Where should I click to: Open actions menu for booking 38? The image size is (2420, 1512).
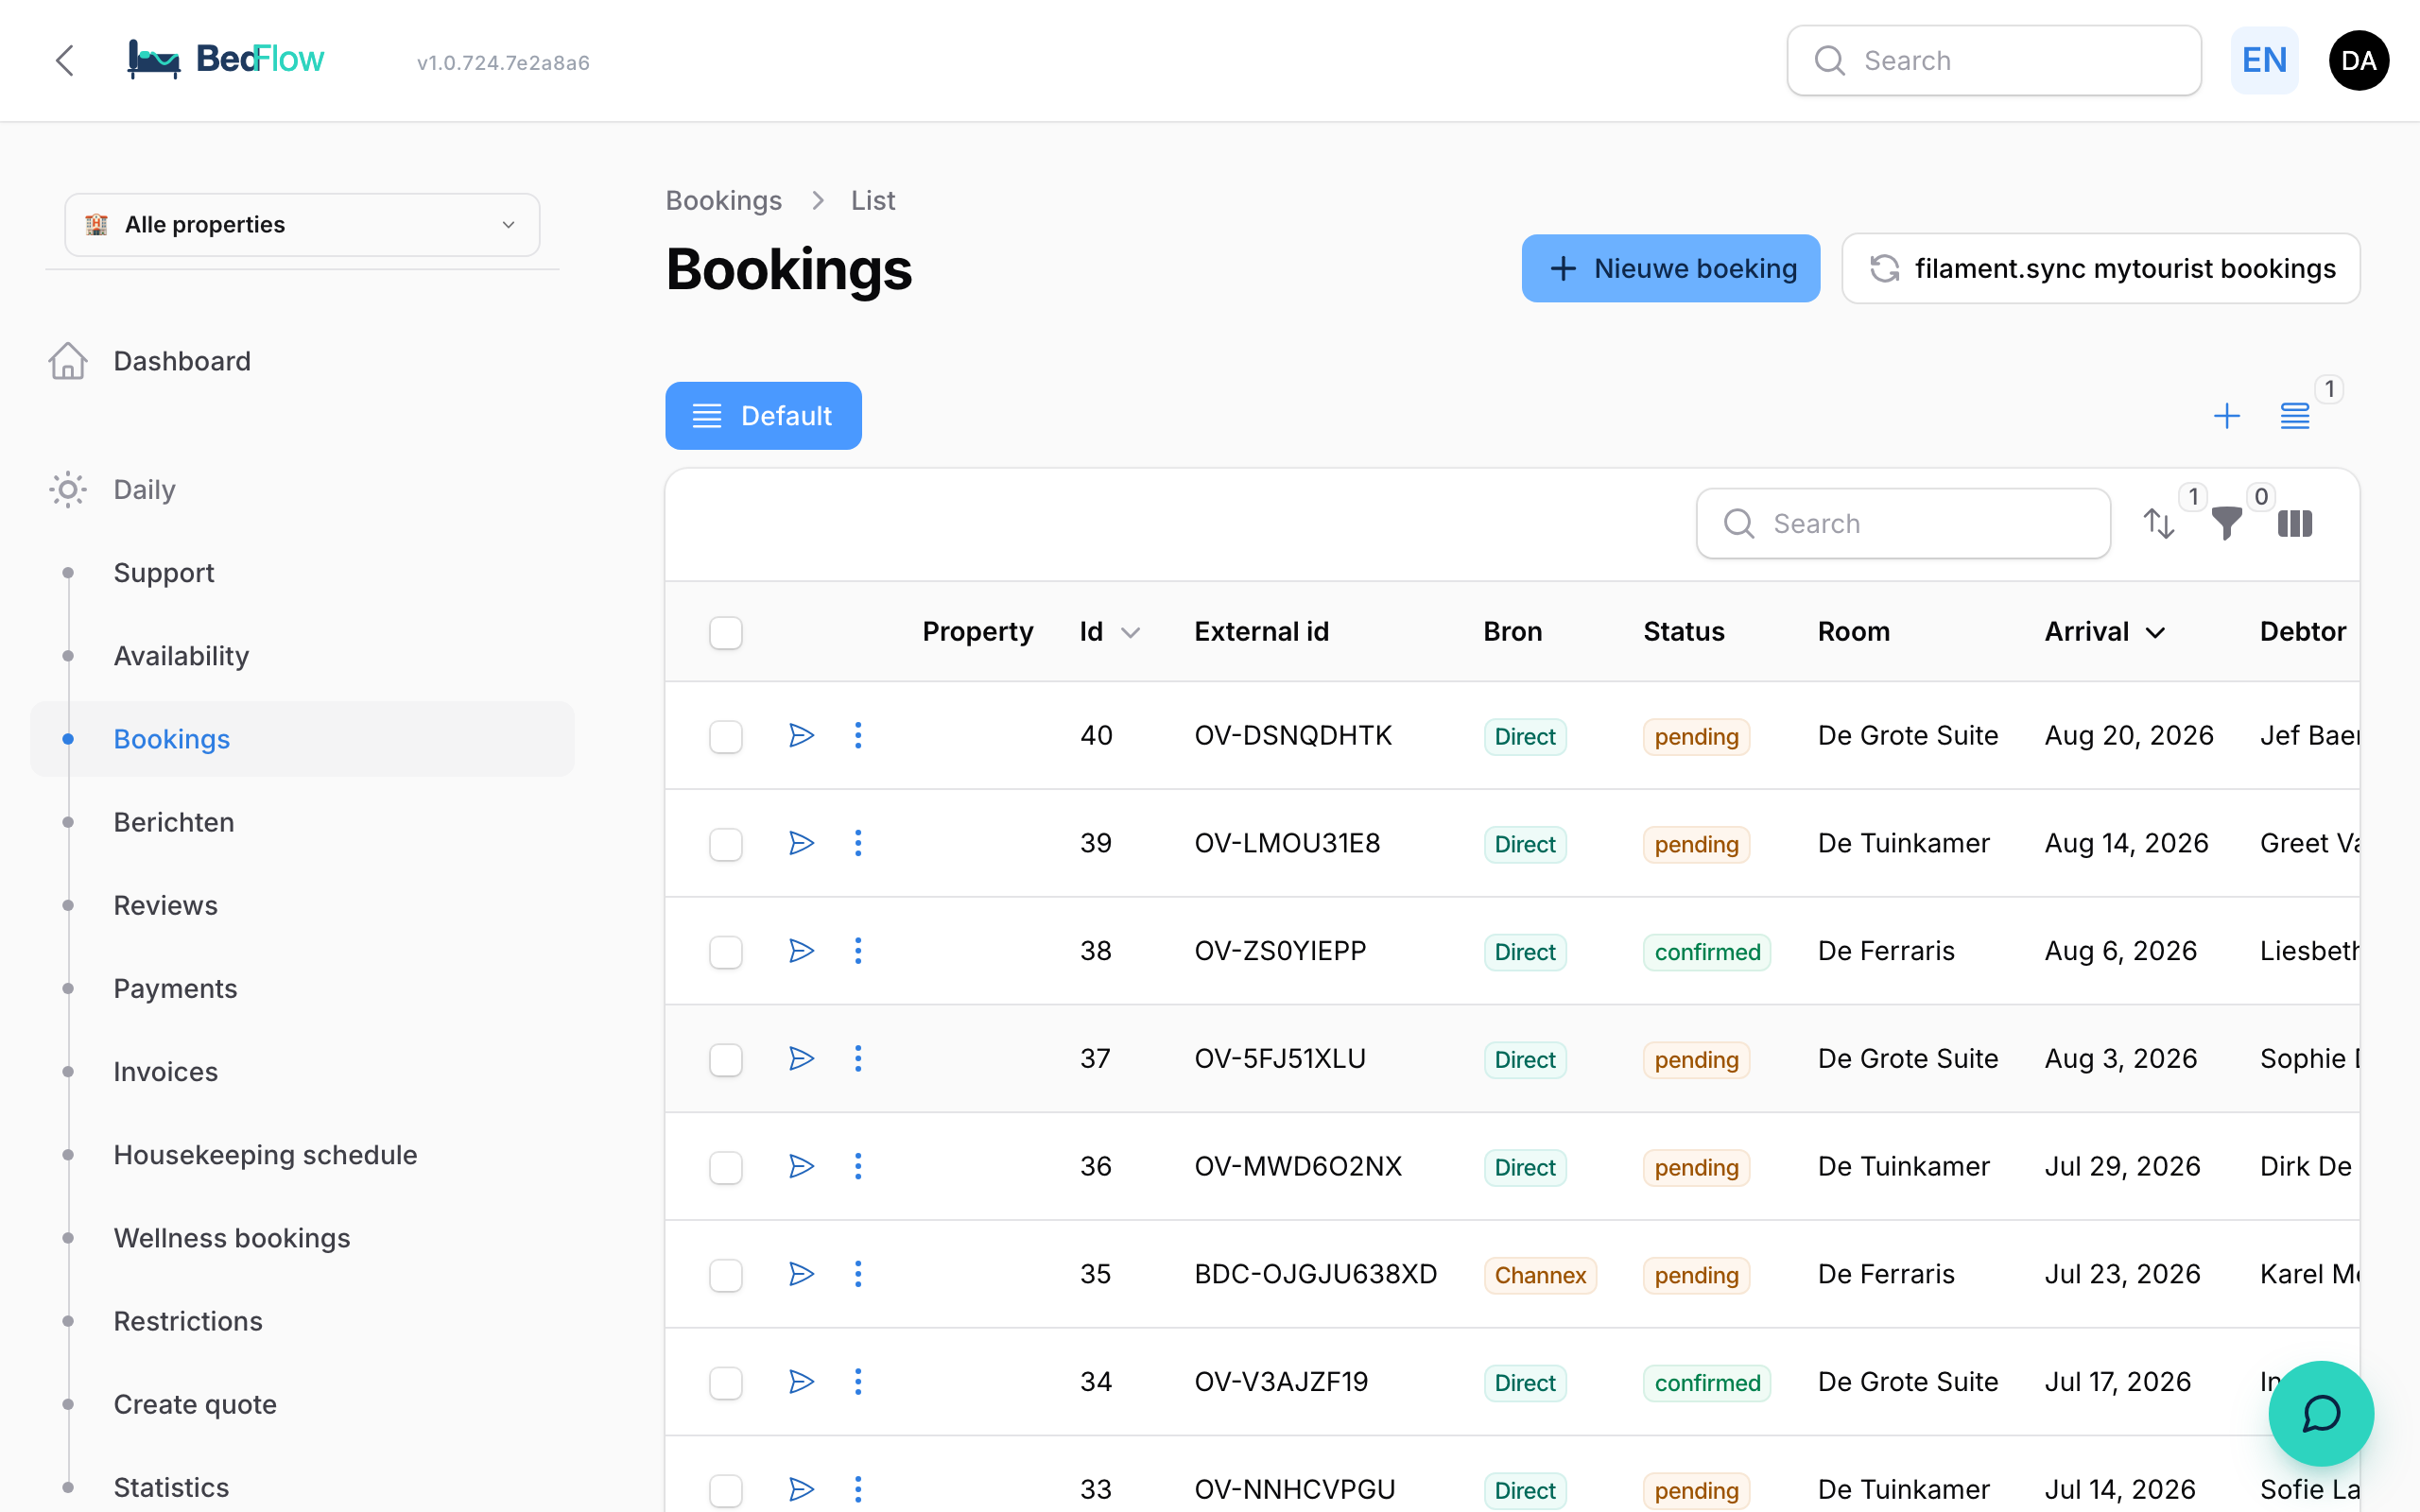pyautogui.click(x=858, y=950)
